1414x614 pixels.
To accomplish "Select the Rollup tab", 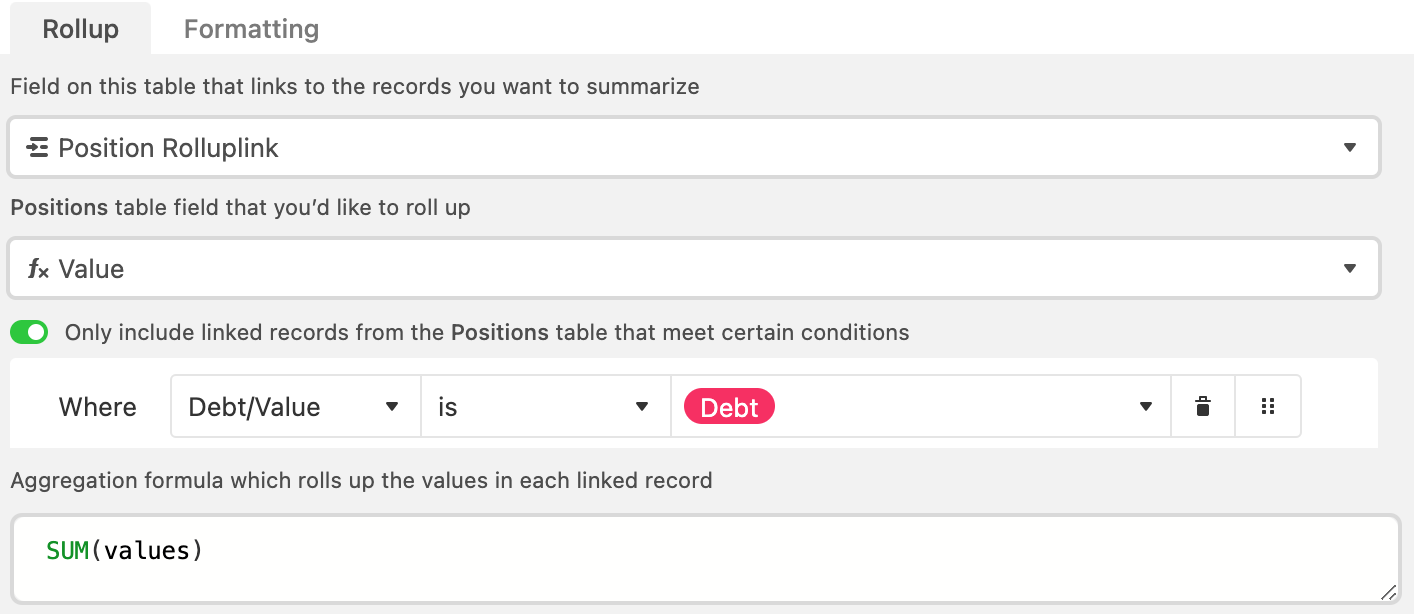I will [x=80, y=29].
